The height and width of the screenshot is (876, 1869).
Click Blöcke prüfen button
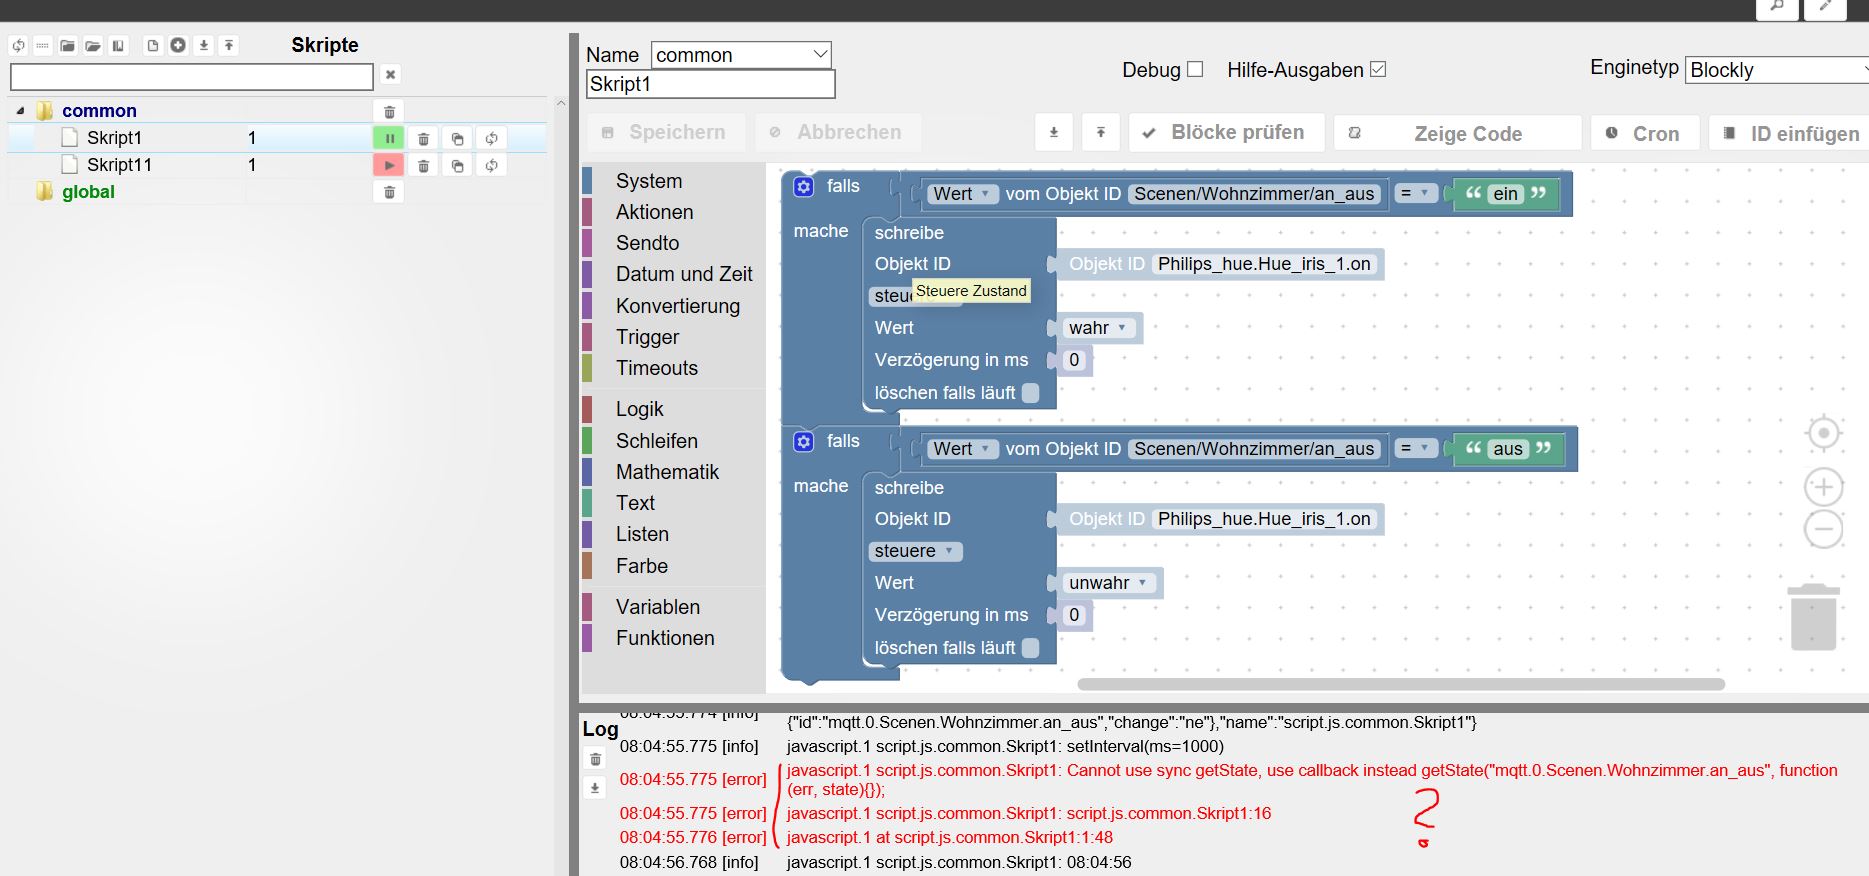pyautogui.click(x=1227, y=133)
